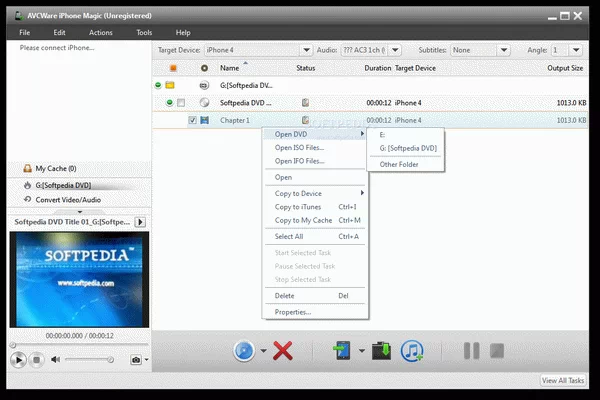This screenshot has width=600, height=400.
Task: Choose Other Folder in the submenu
Action: click(400, 164)
